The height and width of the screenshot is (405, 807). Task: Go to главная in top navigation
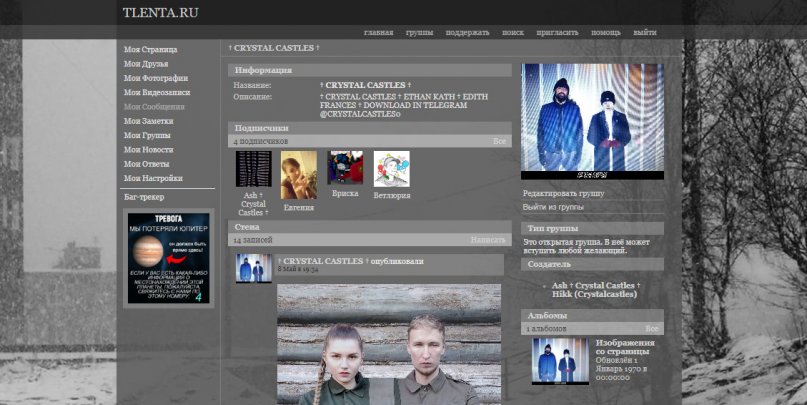378,32
